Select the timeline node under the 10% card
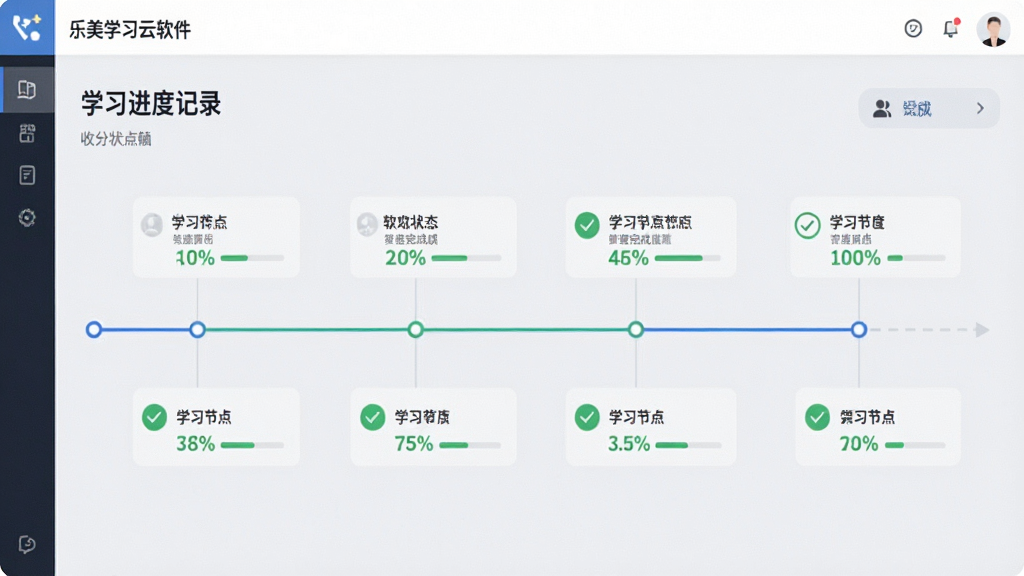 coord(198,330)
